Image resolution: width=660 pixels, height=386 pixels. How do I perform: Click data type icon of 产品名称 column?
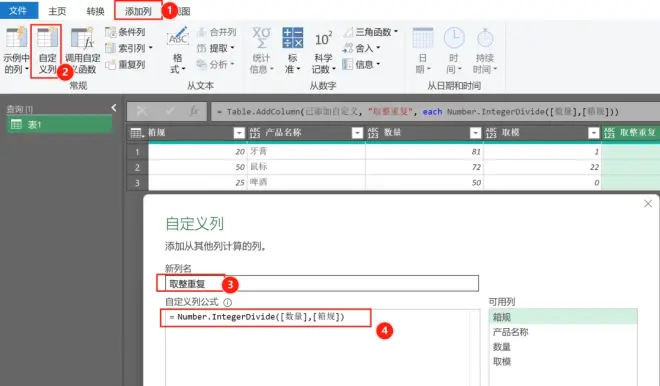tap(255, 133)
